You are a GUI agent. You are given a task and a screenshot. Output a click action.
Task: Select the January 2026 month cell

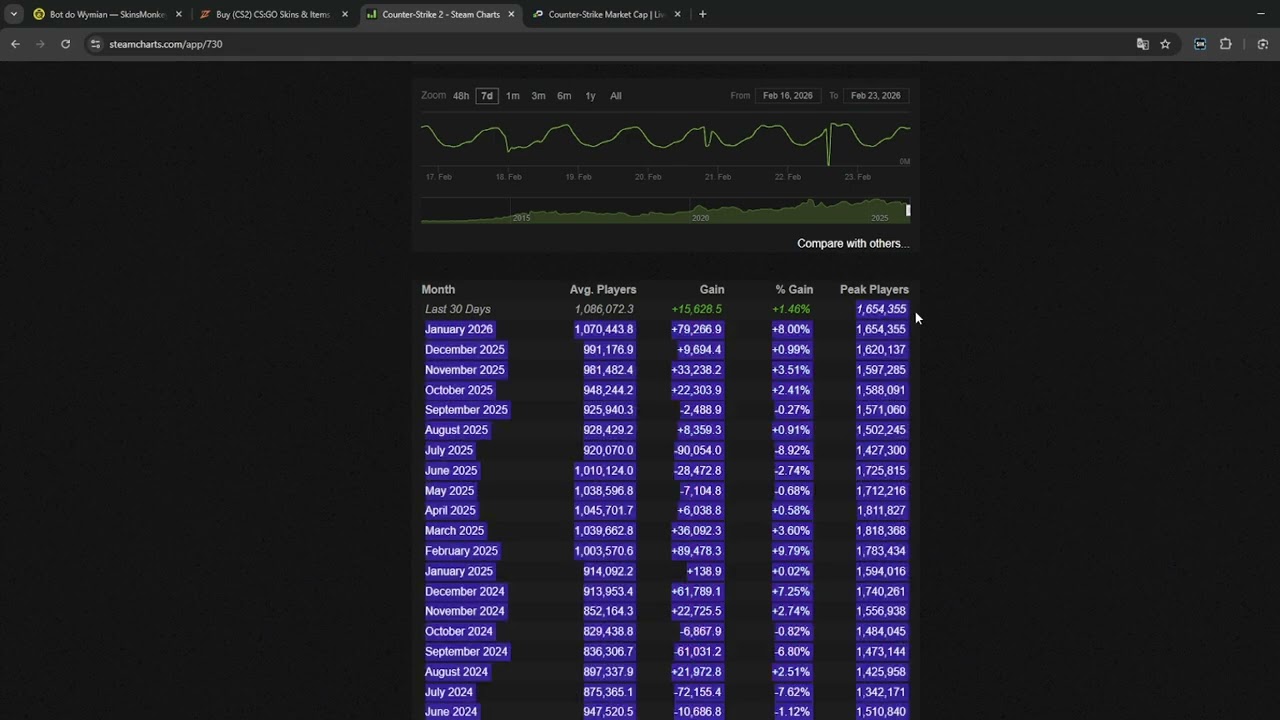459,330
